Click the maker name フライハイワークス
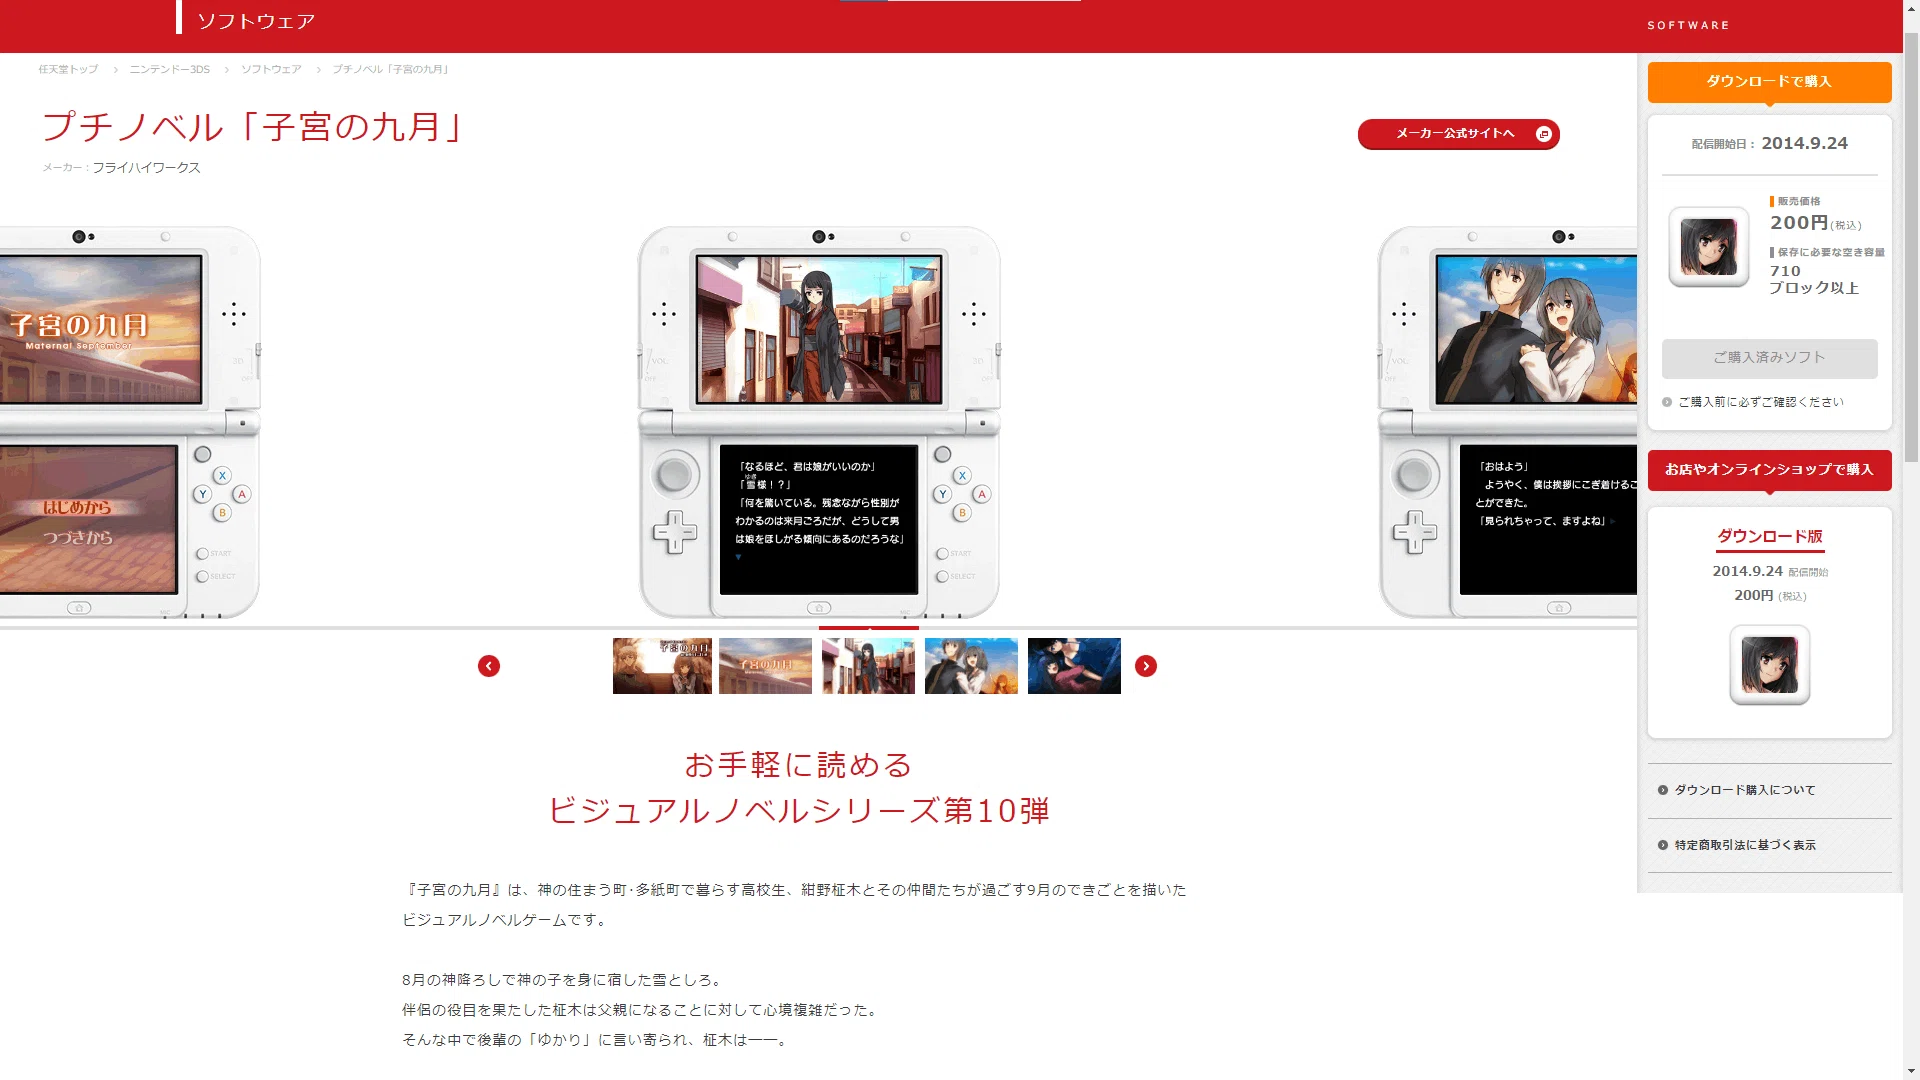 pyautogui.click(x=146, y=168)
